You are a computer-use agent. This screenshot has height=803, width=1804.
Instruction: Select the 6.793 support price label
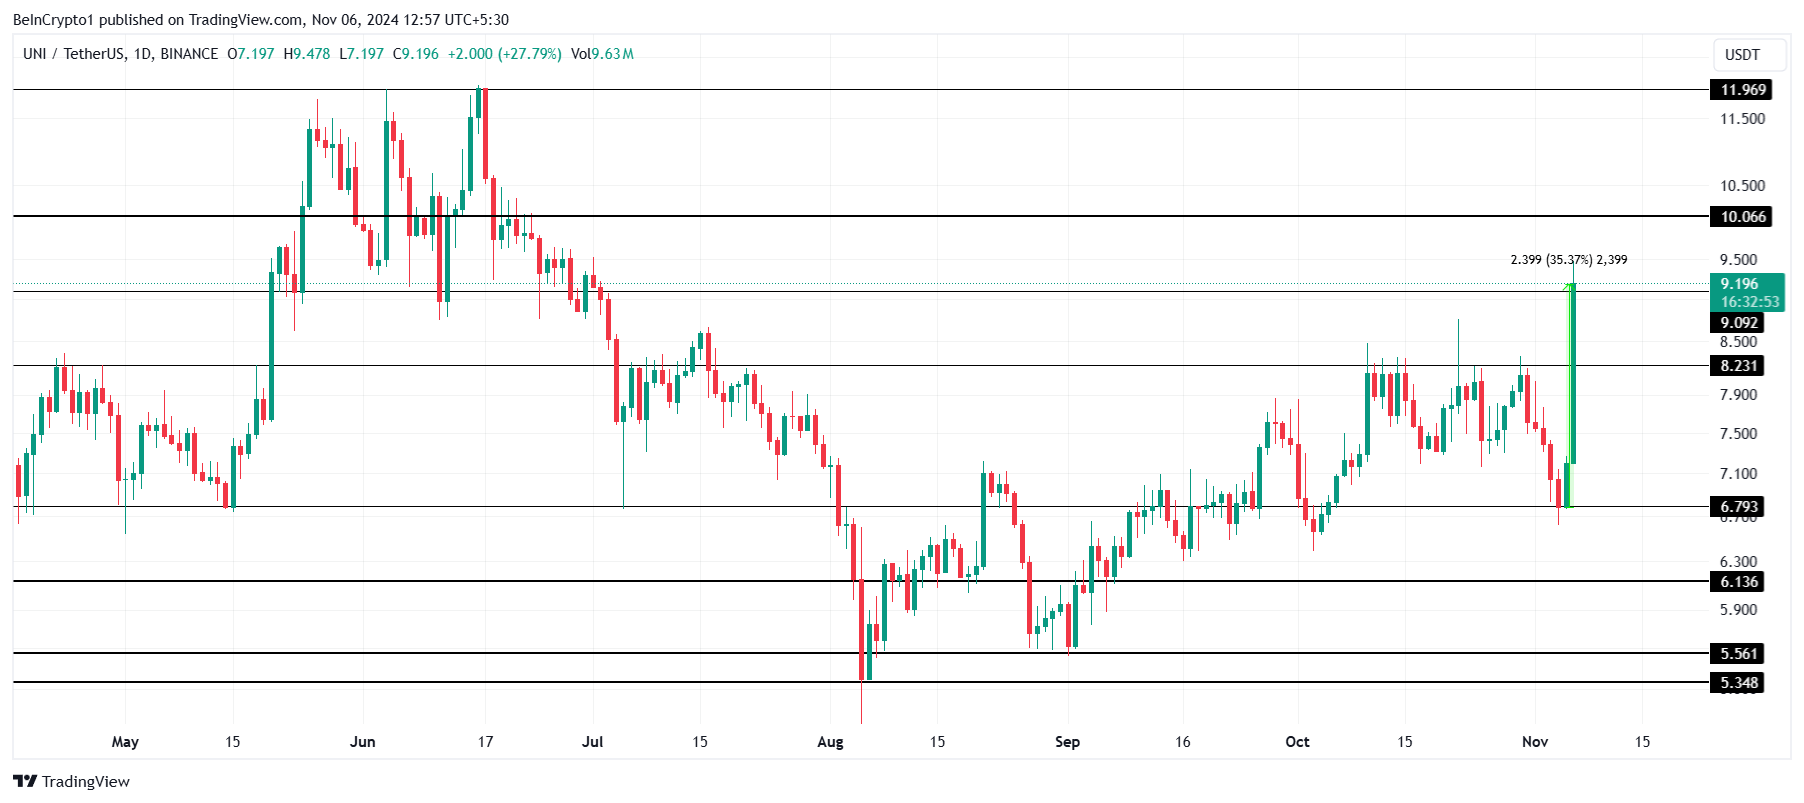1739,507
